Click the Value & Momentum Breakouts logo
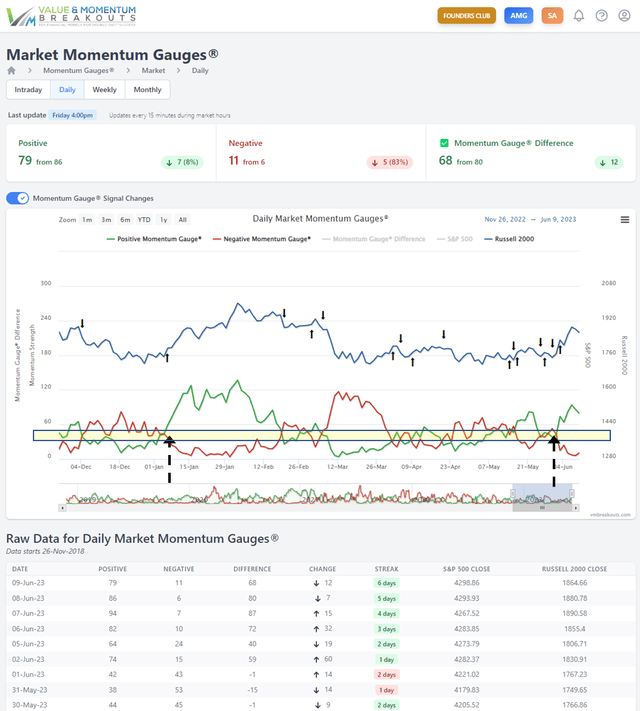The image size is (640, 711). click(71, 16)
